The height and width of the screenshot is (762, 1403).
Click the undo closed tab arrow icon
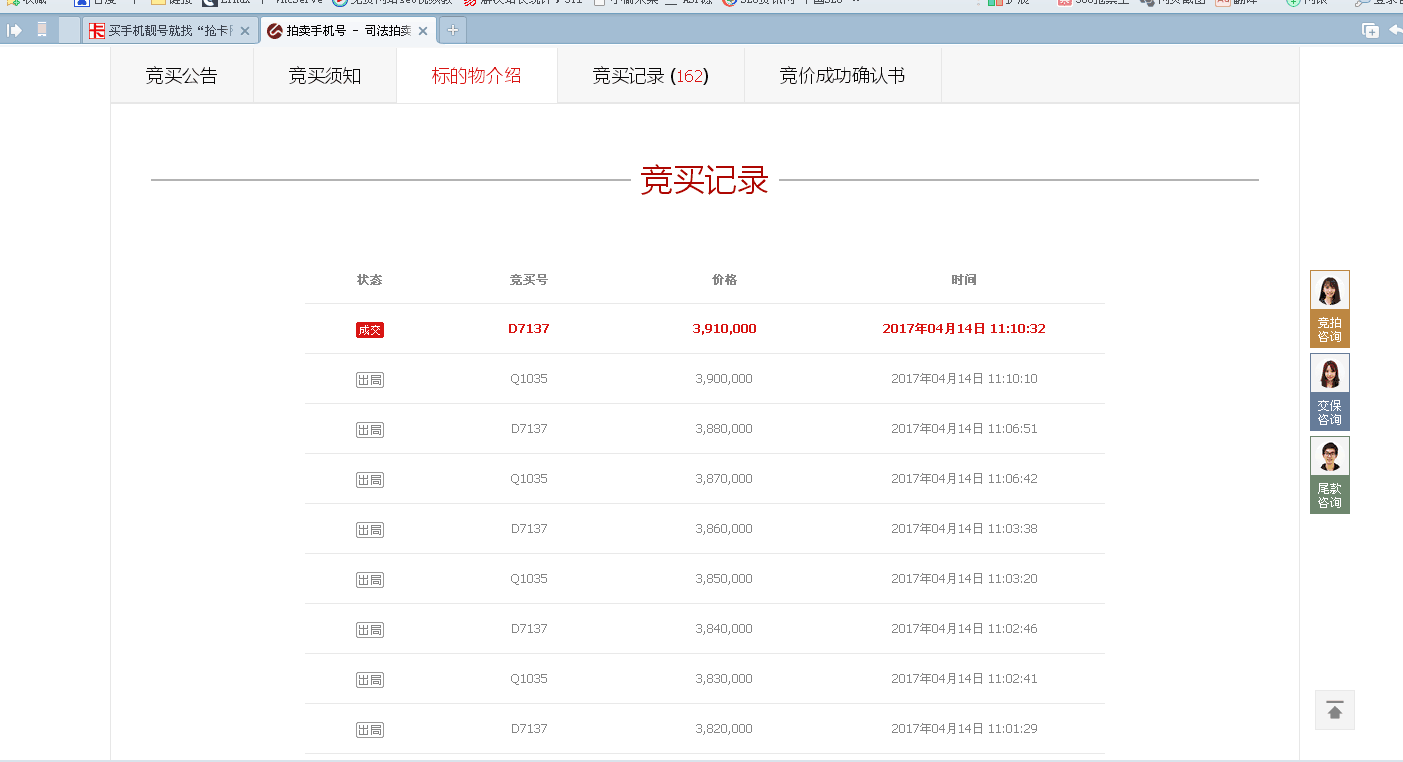1395,31
